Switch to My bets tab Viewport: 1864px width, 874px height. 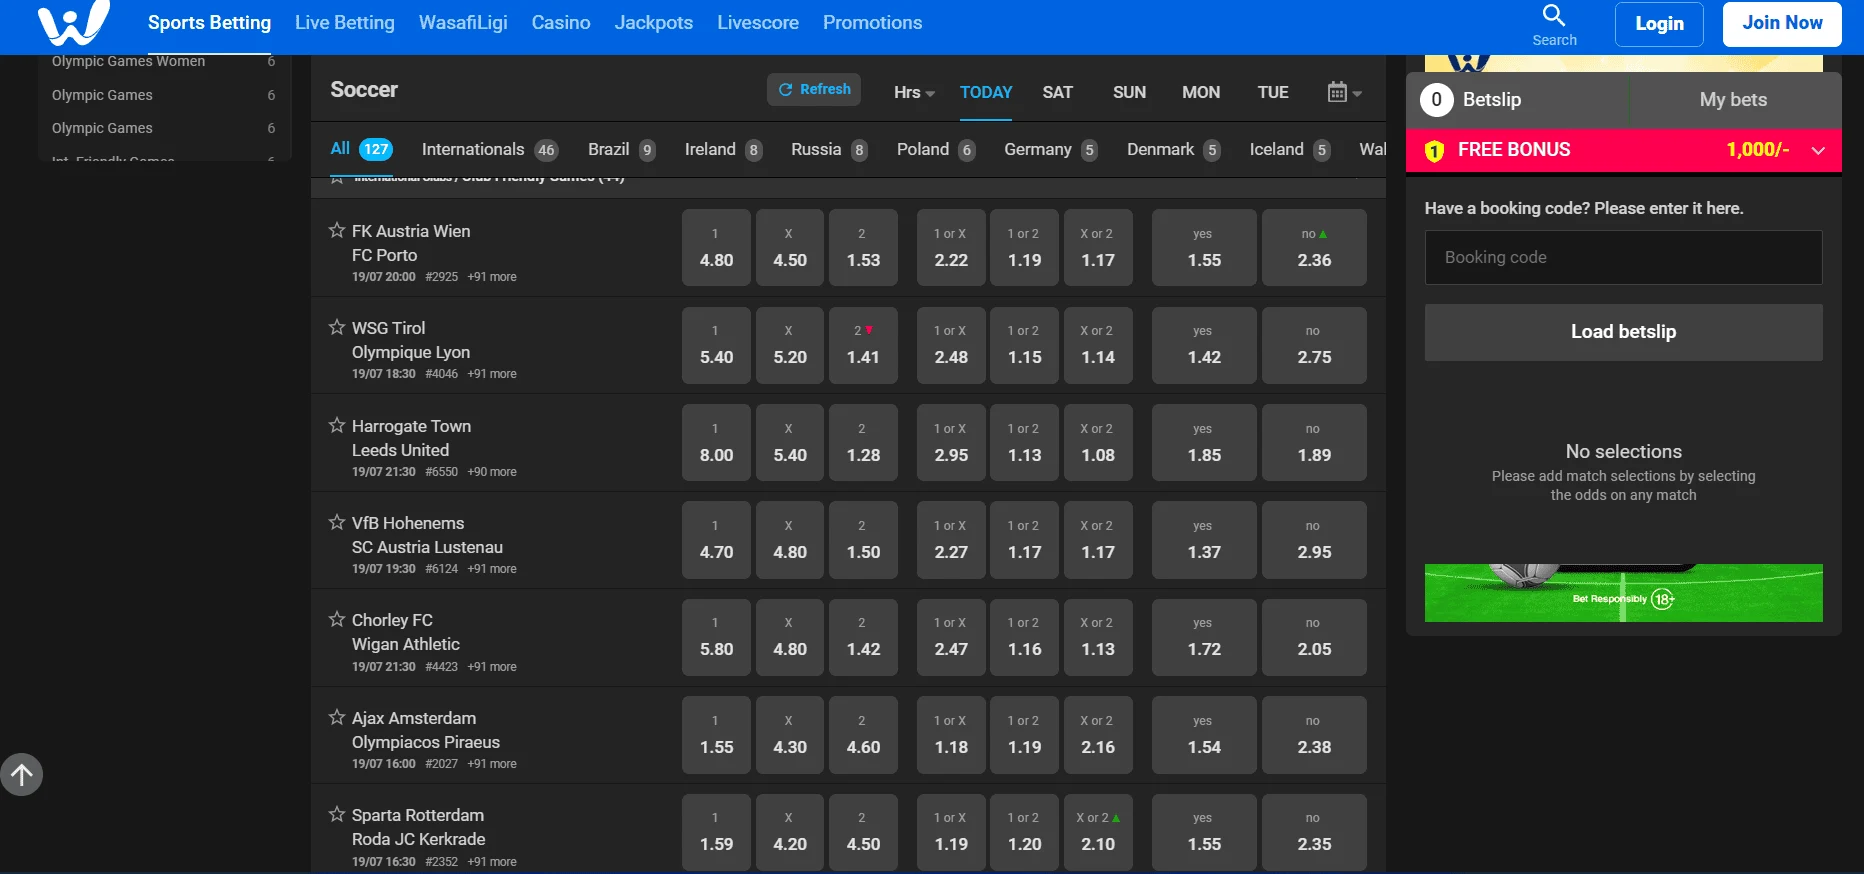[1733, 99]
